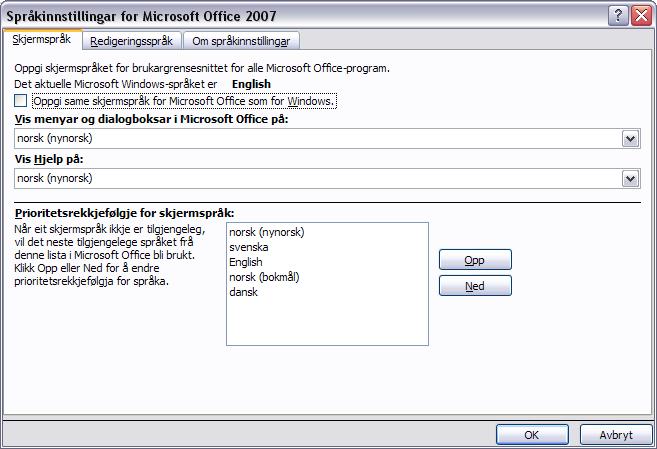Enable same display language as Windows checkbox

click(x=20, y=101)
